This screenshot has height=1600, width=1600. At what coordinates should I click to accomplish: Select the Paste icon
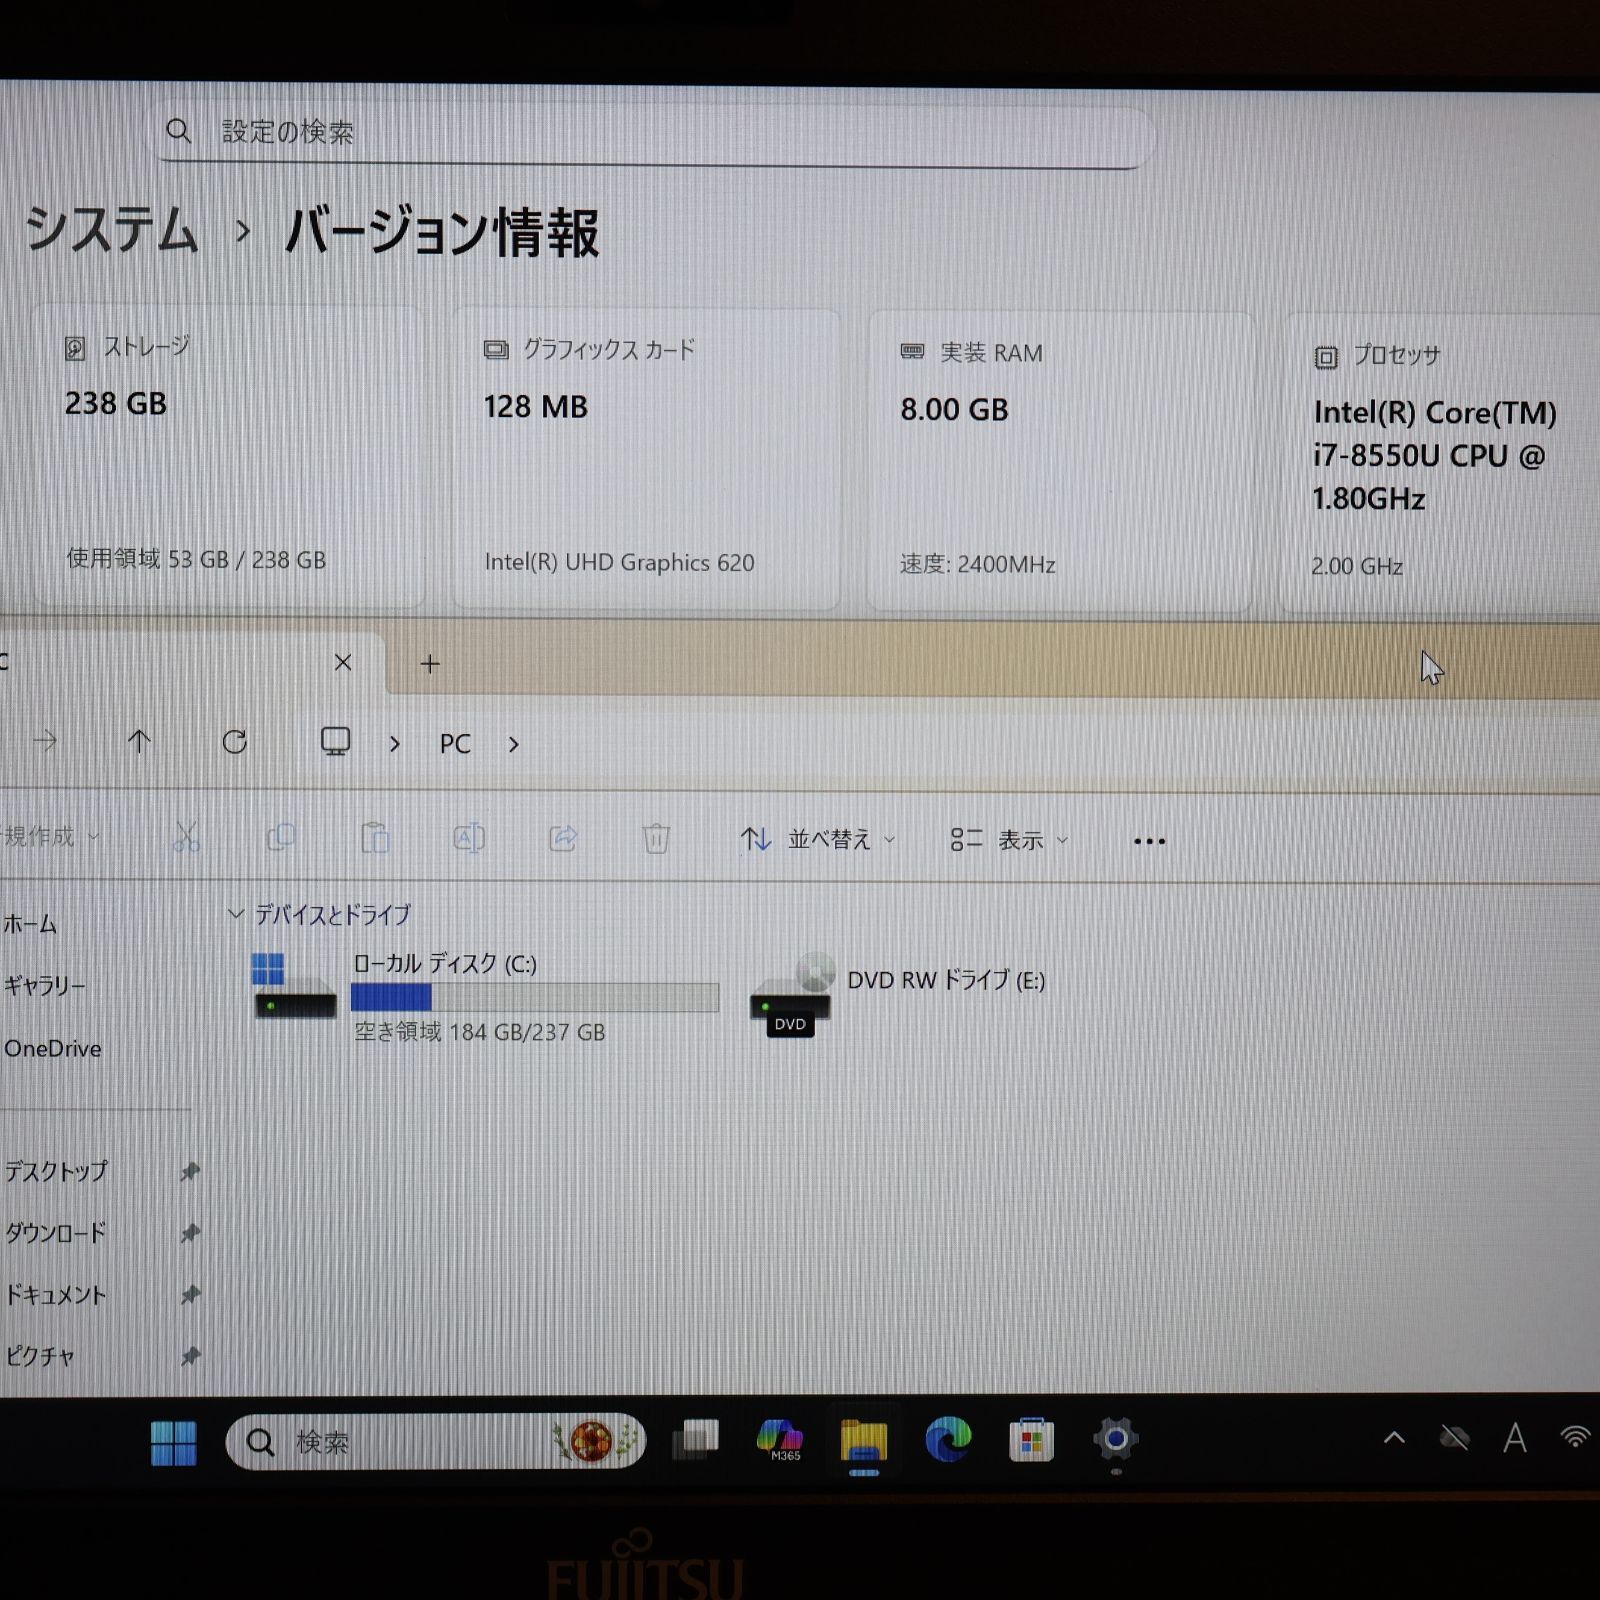tap(375, 840)
